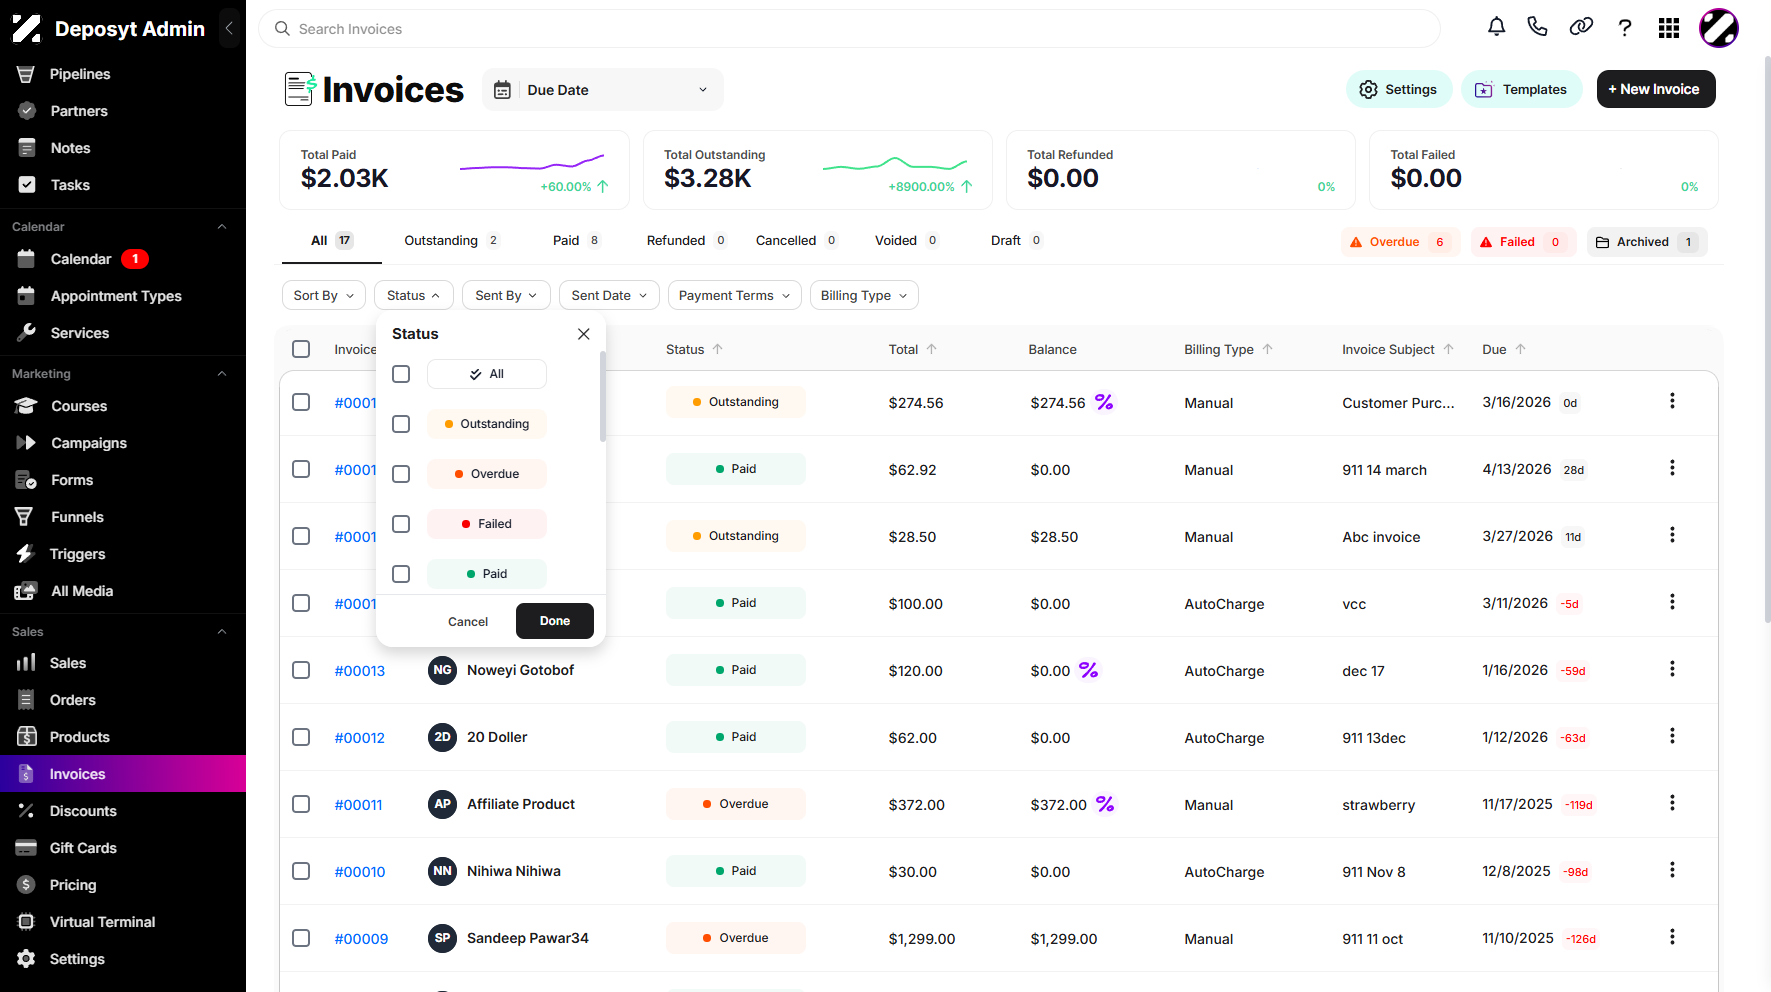Click the phone dialer icon
Screen dimensions: 1771x992
pyautogui.click(x=1538, y=28)
